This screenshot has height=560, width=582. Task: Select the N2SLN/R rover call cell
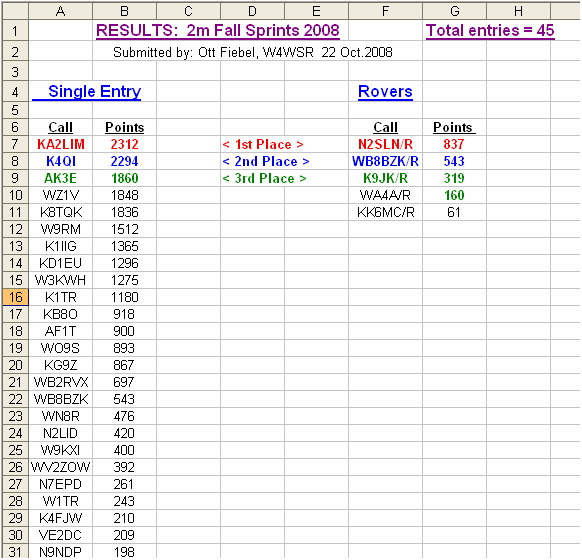click(x=385, y=144)
